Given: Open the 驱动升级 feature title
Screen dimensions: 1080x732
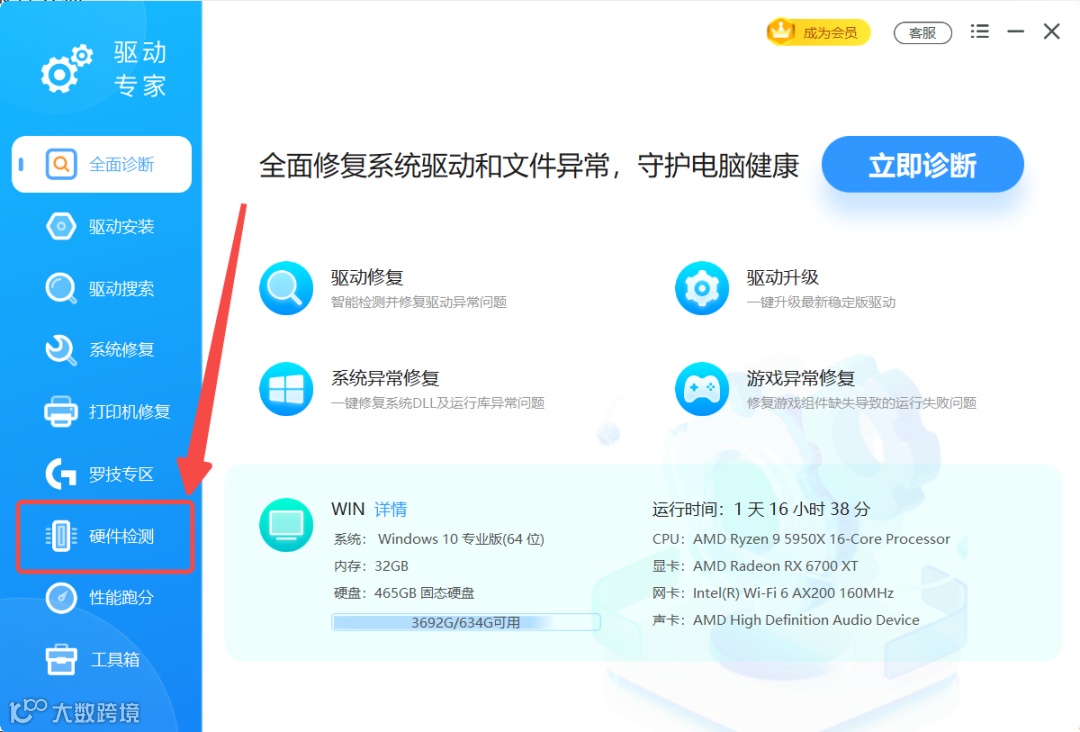Looking at the screenshot, I should [x=782, y=278].
